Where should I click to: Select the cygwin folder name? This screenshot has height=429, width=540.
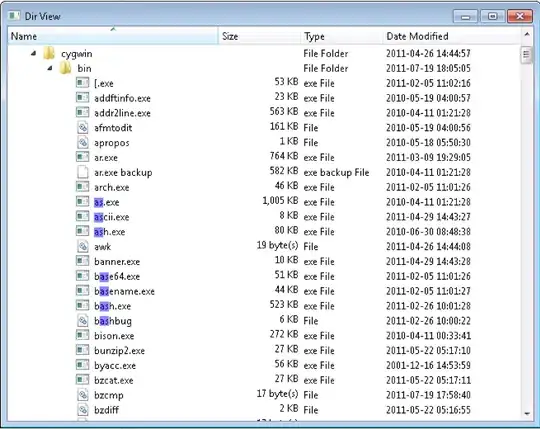coord(76,54)
